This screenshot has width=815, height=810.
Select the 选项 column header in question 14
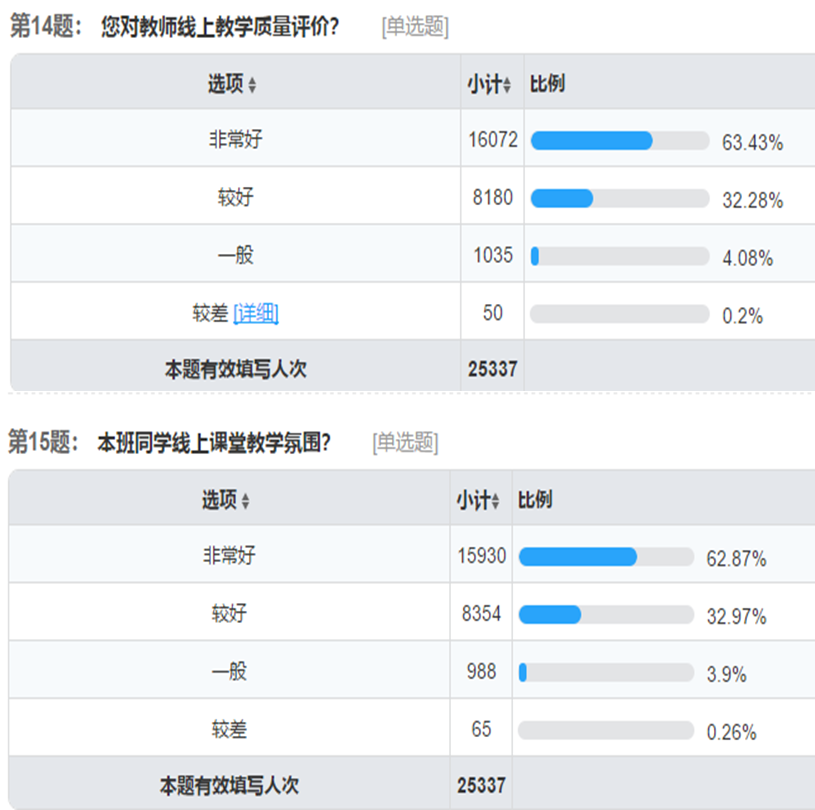[226, 84]
